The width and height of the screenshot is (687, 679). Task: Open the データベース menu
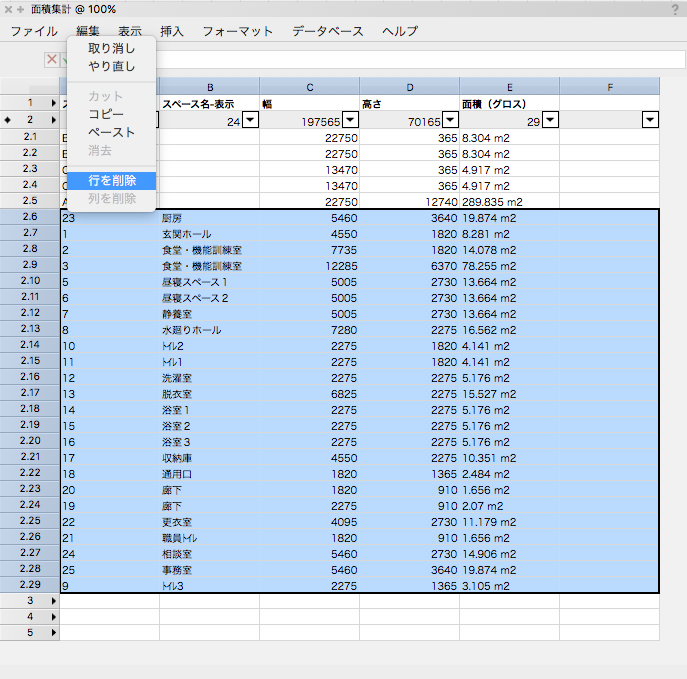328,31
